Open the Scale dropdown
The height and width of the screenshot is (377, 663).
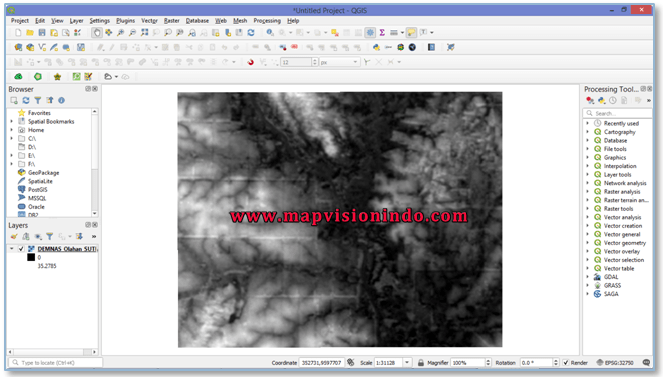click(407, 363)
